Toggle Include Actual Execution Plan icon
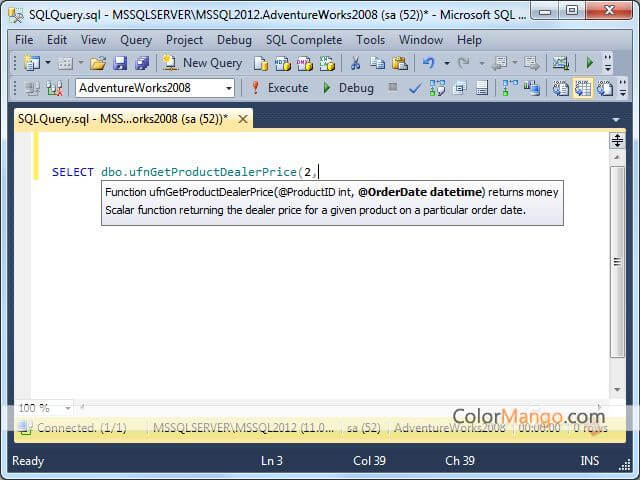 pos(510,88)
